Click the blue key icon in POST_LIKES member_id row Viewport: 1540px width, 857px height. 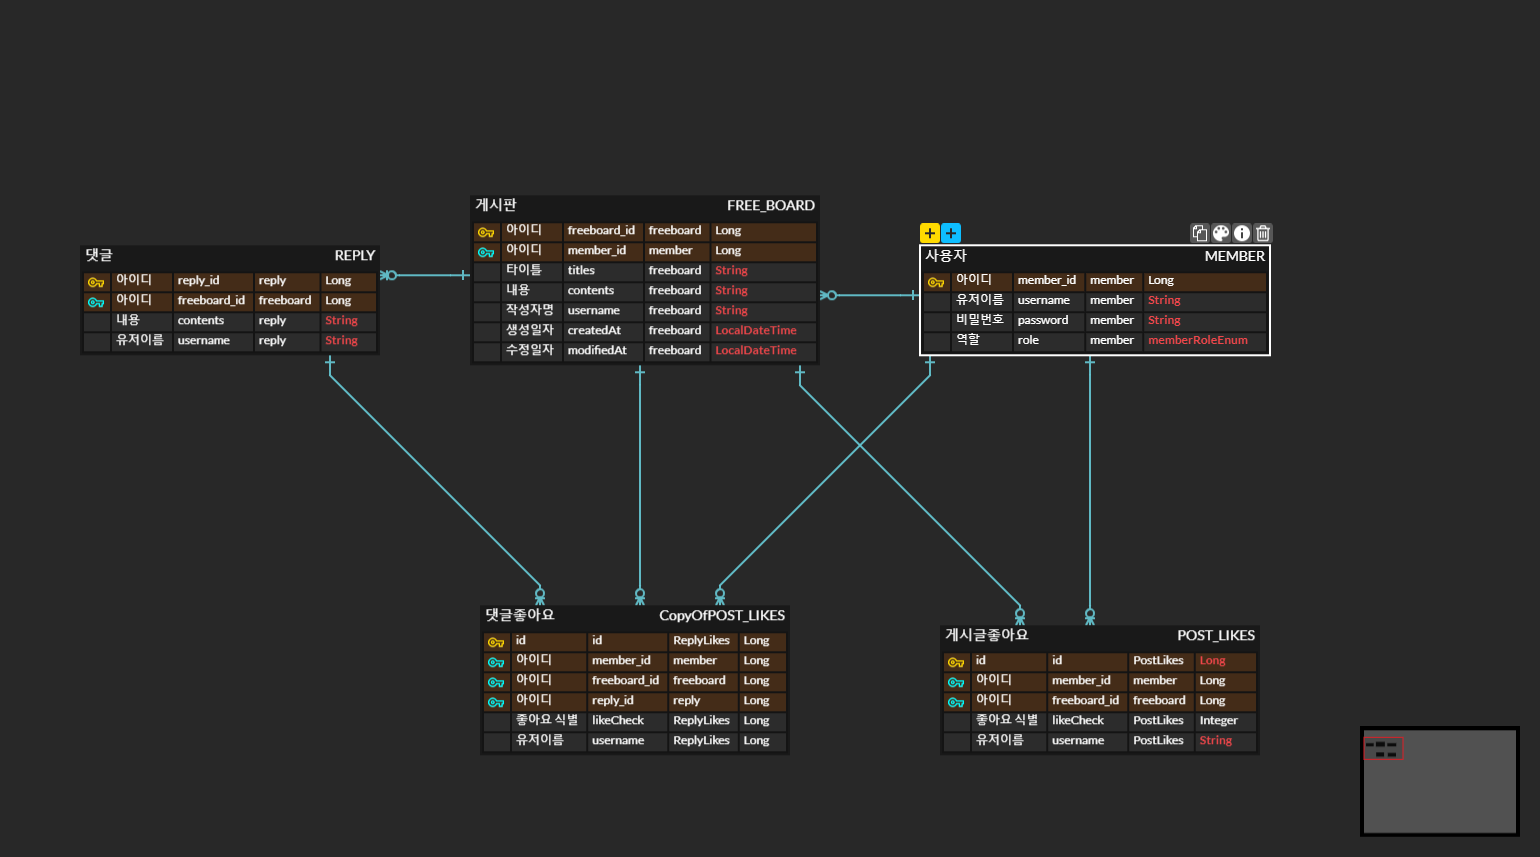956,682
